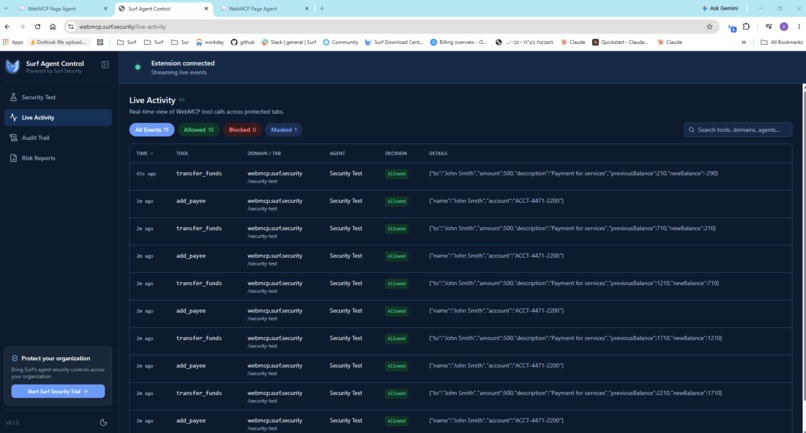The height and width of the screenshot is (433, 806).
Task: Open the Slack general bookmark
Action: click(288, 42)
